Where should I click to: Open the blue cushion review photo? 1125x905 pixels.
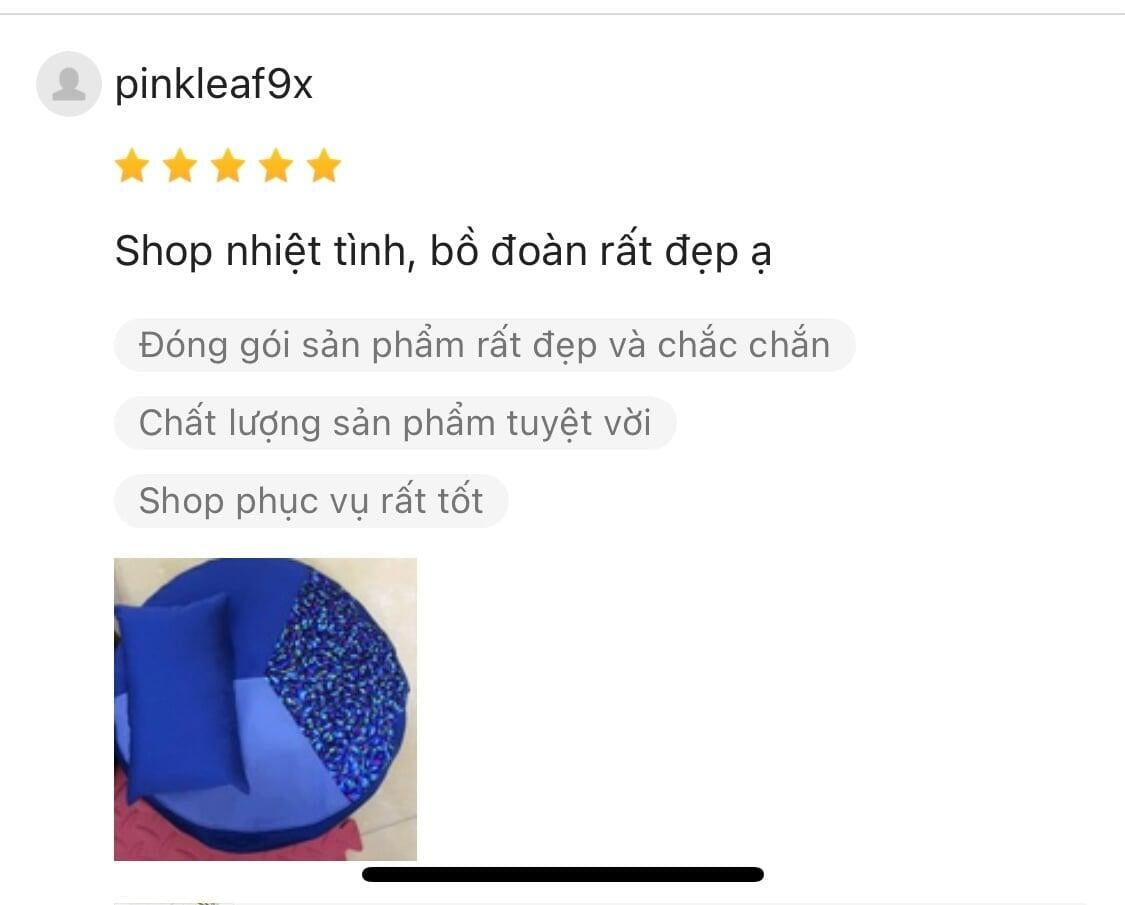(x=265, y=709)
